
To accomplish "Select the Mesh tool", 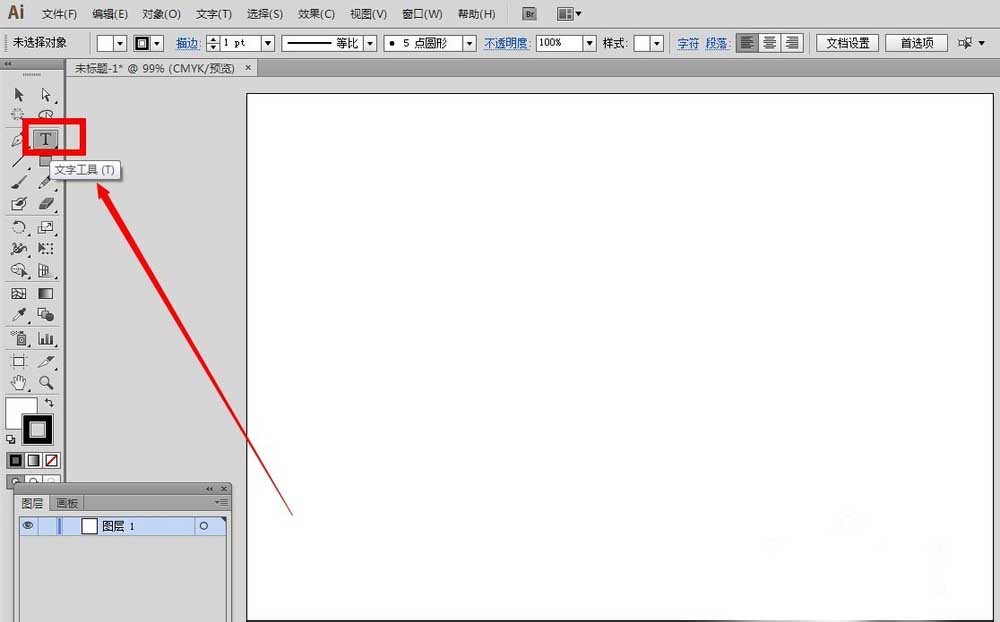I will pos(18,293).
